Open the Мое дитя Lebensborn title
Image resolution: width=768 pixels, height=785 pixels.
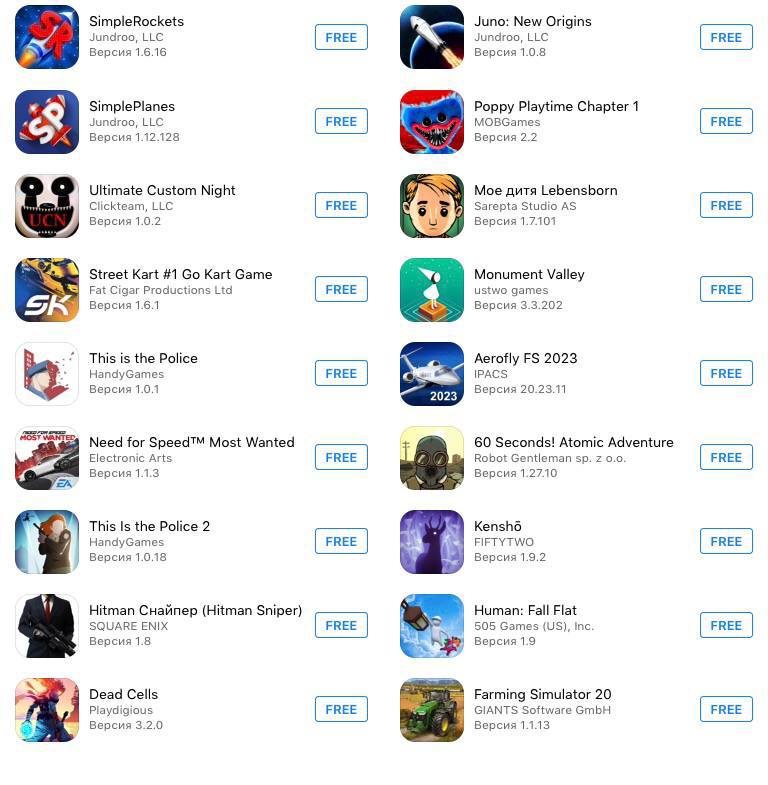tap(546, 190)
